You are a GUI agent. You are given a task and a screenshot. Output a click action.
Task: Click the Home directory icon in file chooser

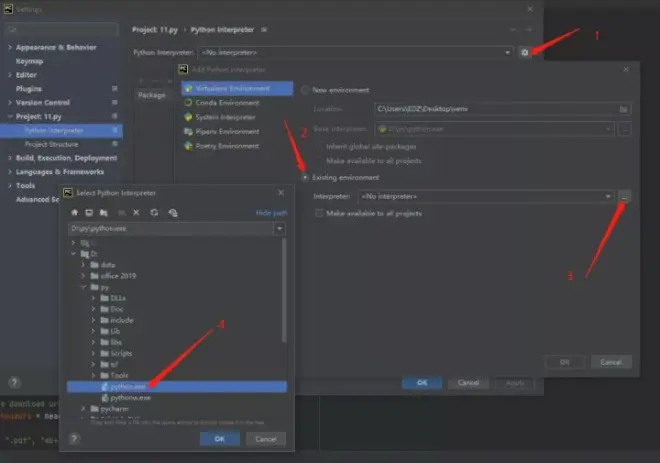point(75,213)
